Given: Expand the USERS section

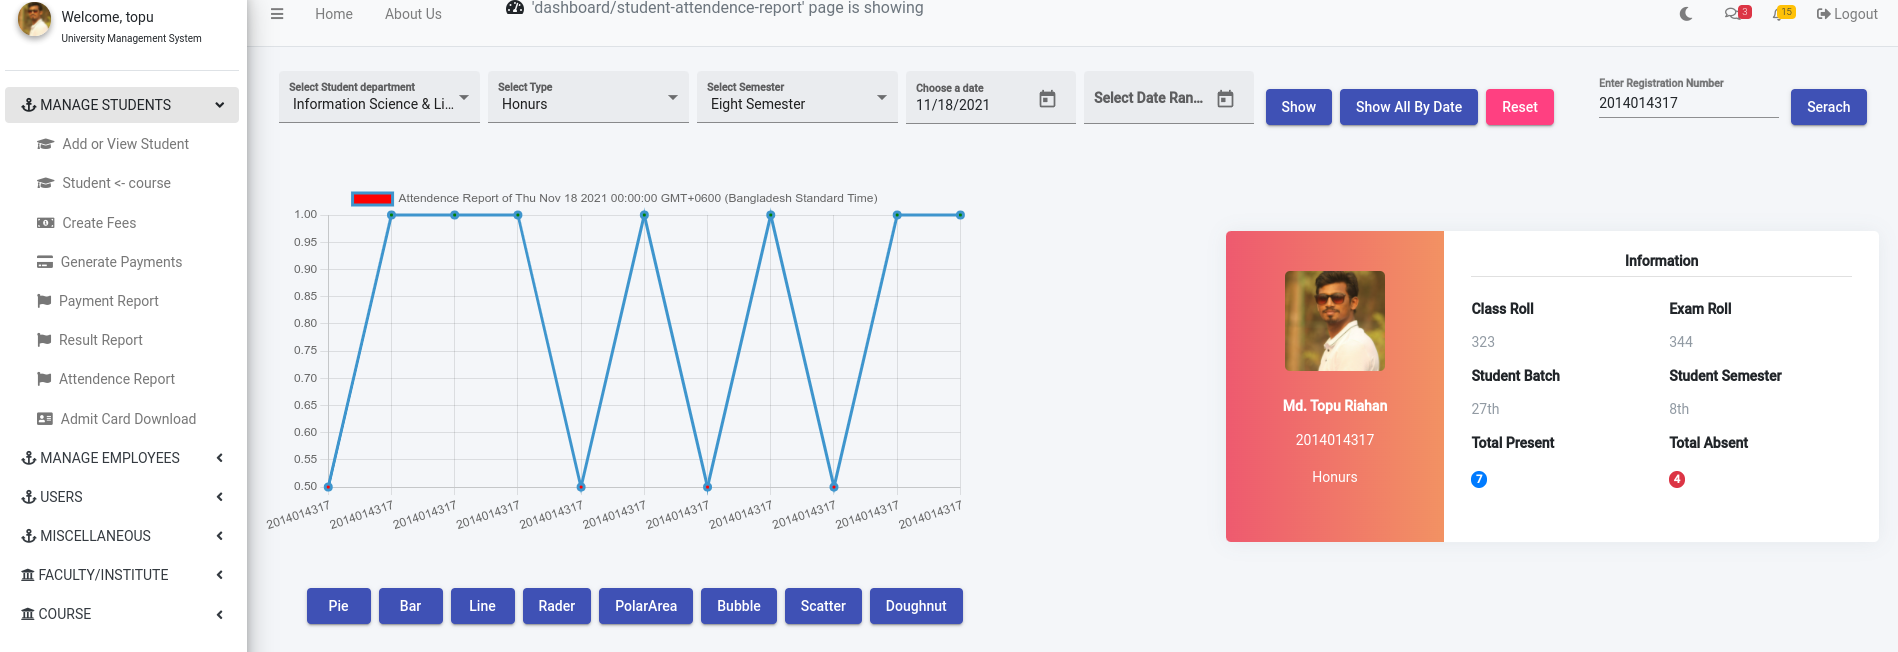Looking at the screenshot, I should click(122, 497).
